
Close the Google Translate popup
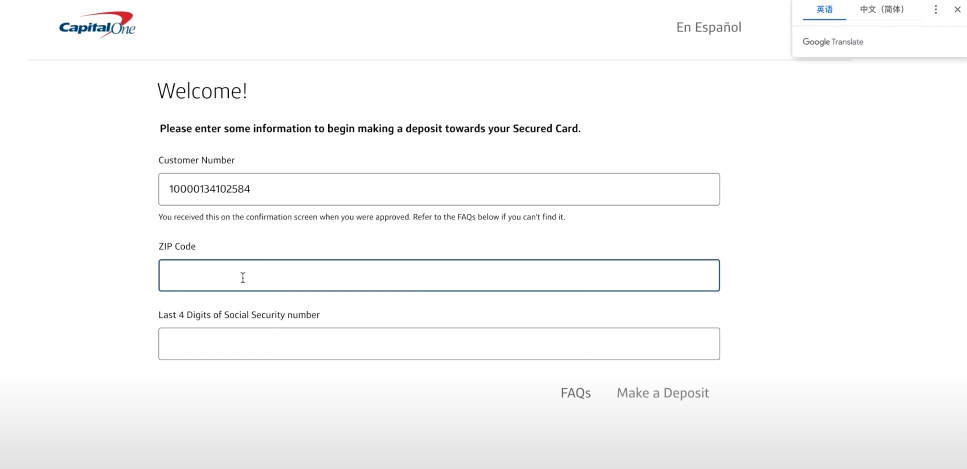pyautogui.click(x=957, y=9)
